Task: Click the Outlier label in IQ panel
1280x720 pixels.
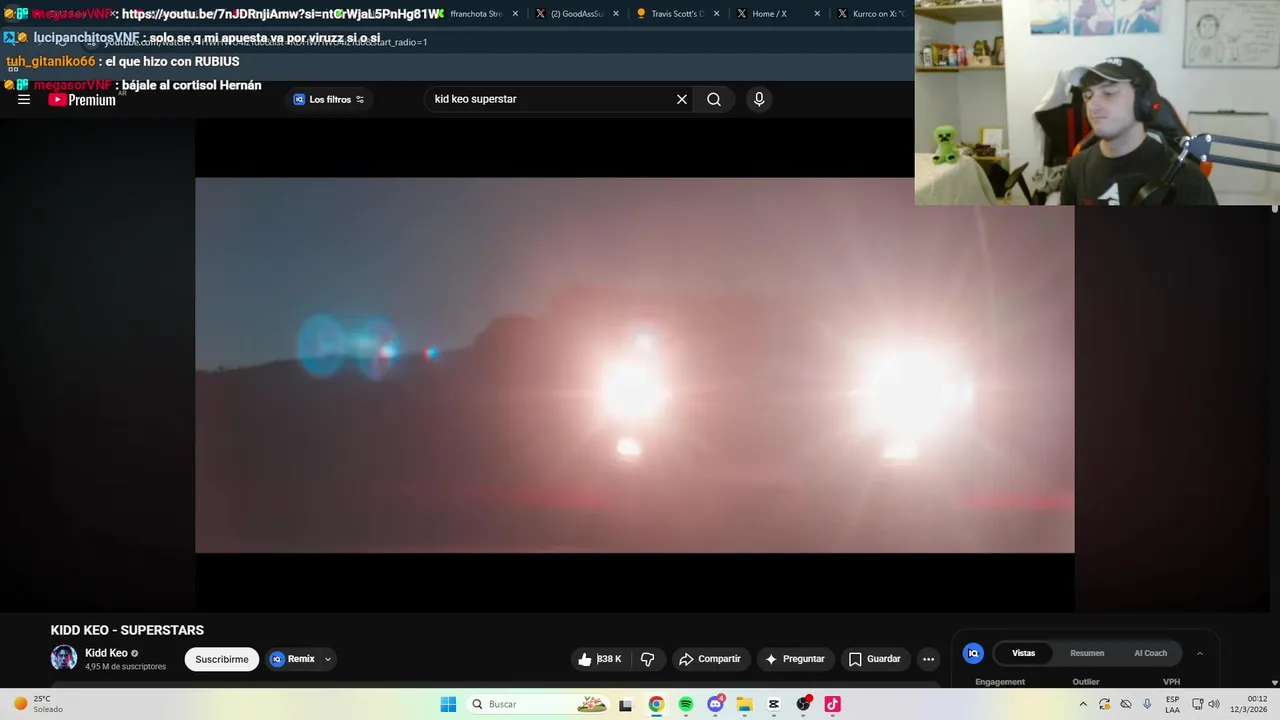Action: point(1086,682)
